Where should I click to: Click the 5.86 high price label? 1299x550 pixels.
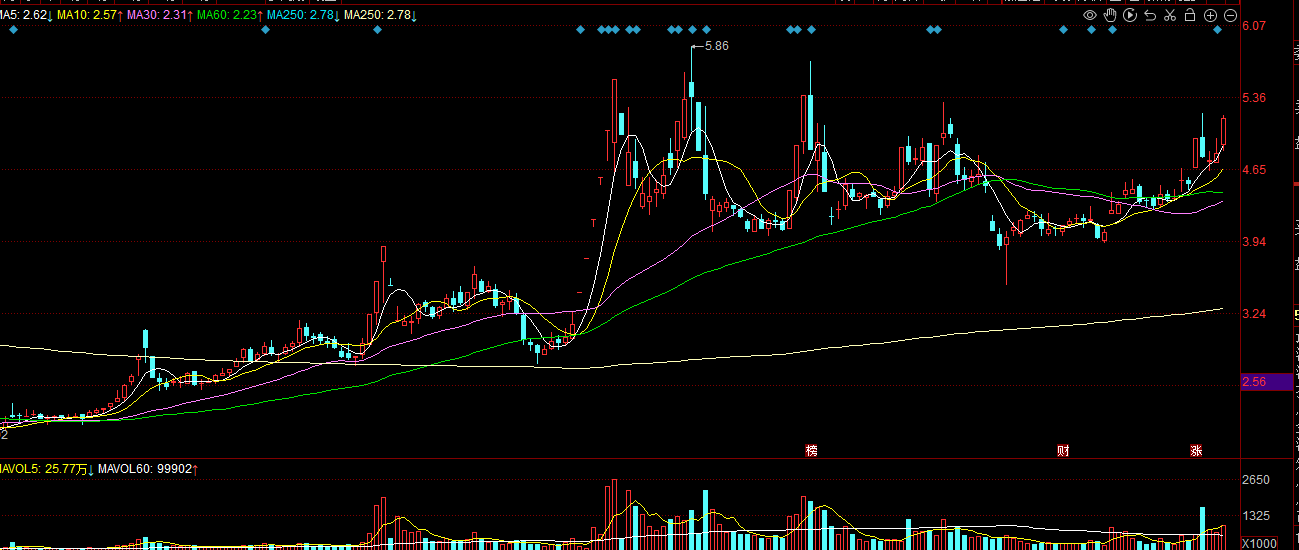tap(716, 46)
